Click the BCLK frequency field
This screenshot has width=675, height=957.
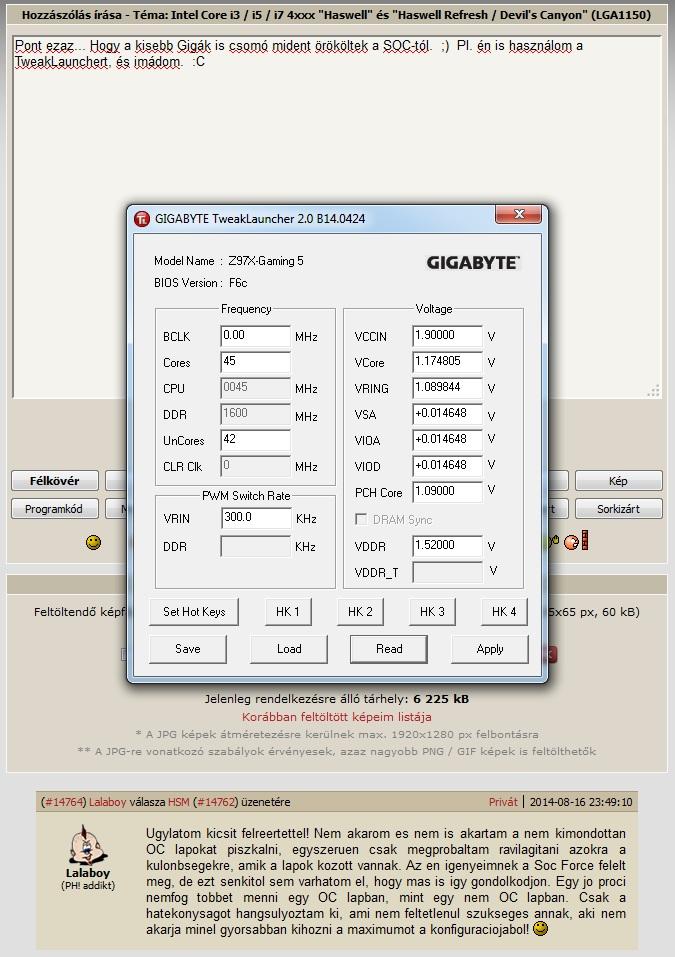point(255,336)
